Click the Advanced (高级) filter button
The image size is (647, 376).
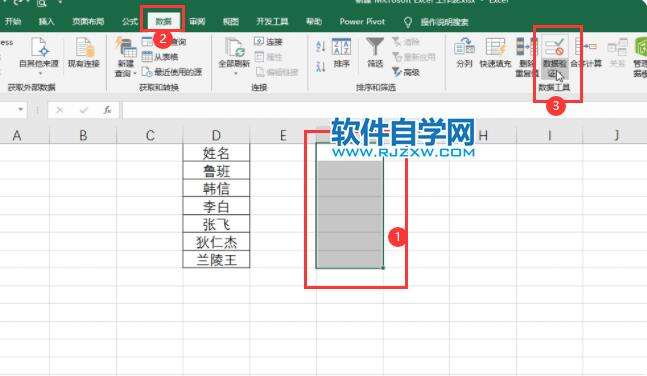point(405,72)
